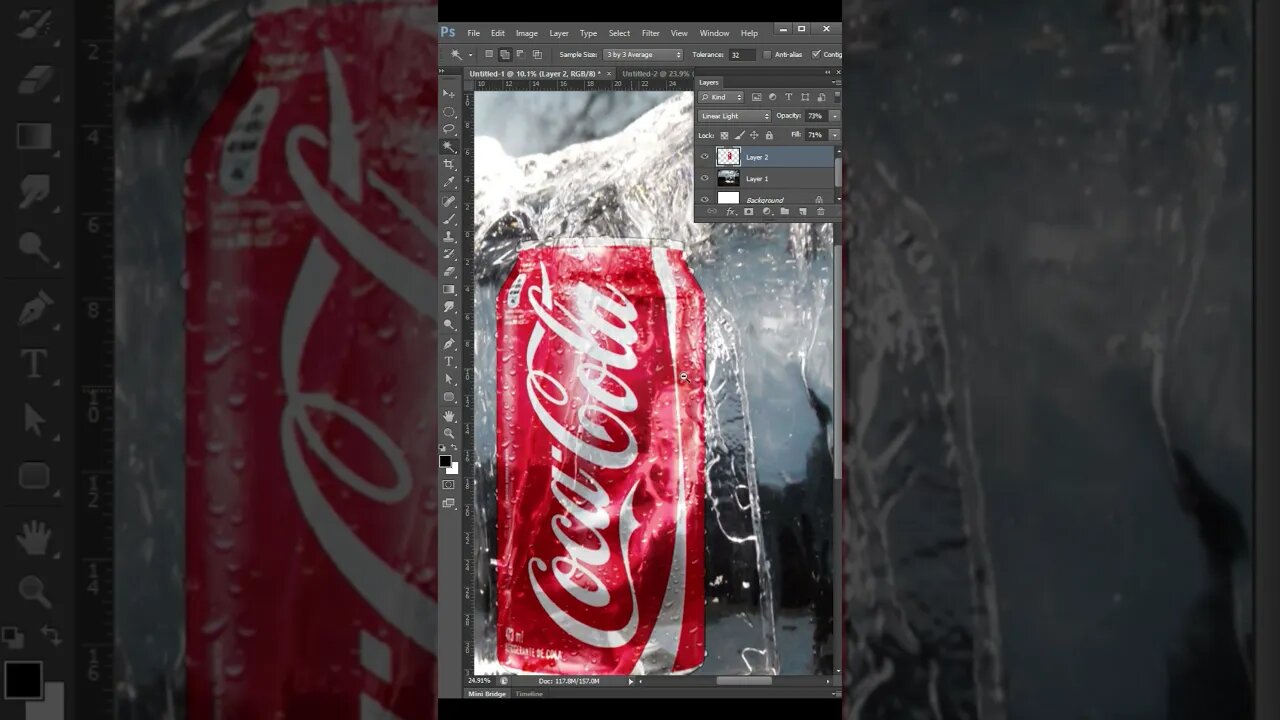Screen dimensions: 1280x720
Task: Open Opacity slider dropdown arrow
Action: [835, 116]
